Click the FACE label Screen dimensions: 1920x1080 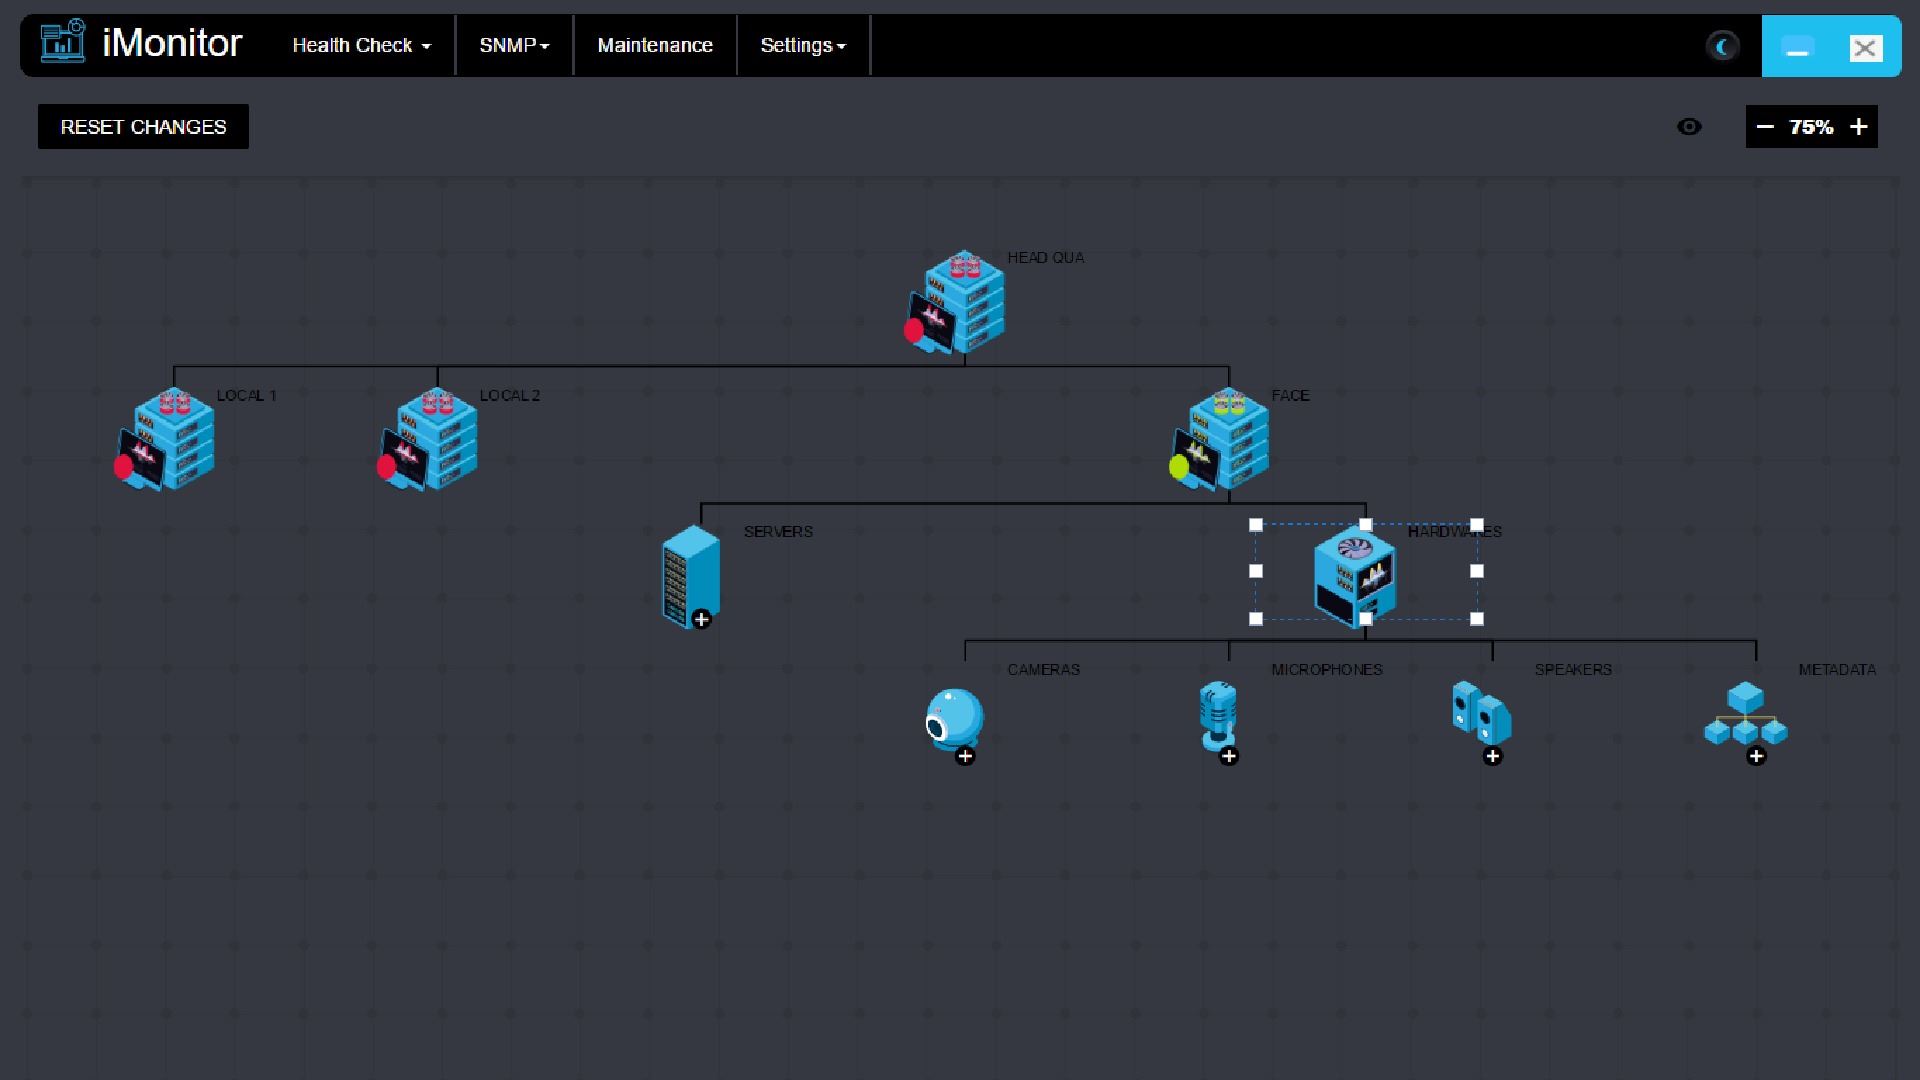point(1291,396)
